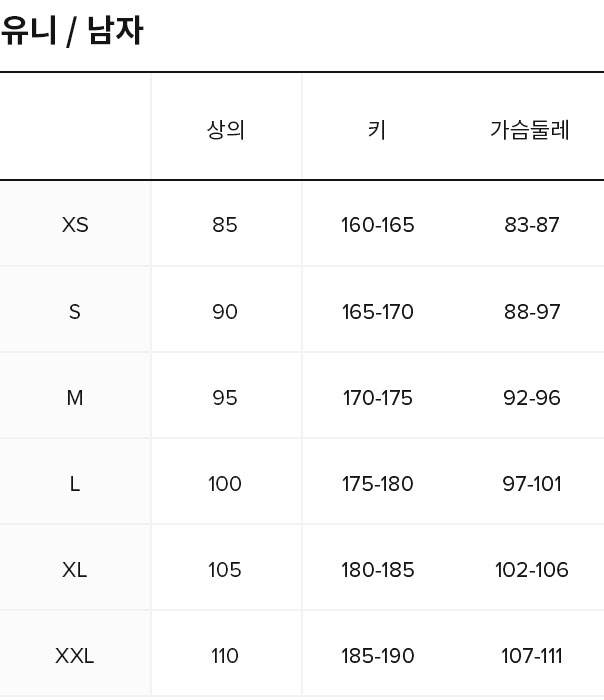This screenshot has height=700, width=604.
Task: Click the 175-180 height cell
Action: pyautogui.click(x=377, y=484)
